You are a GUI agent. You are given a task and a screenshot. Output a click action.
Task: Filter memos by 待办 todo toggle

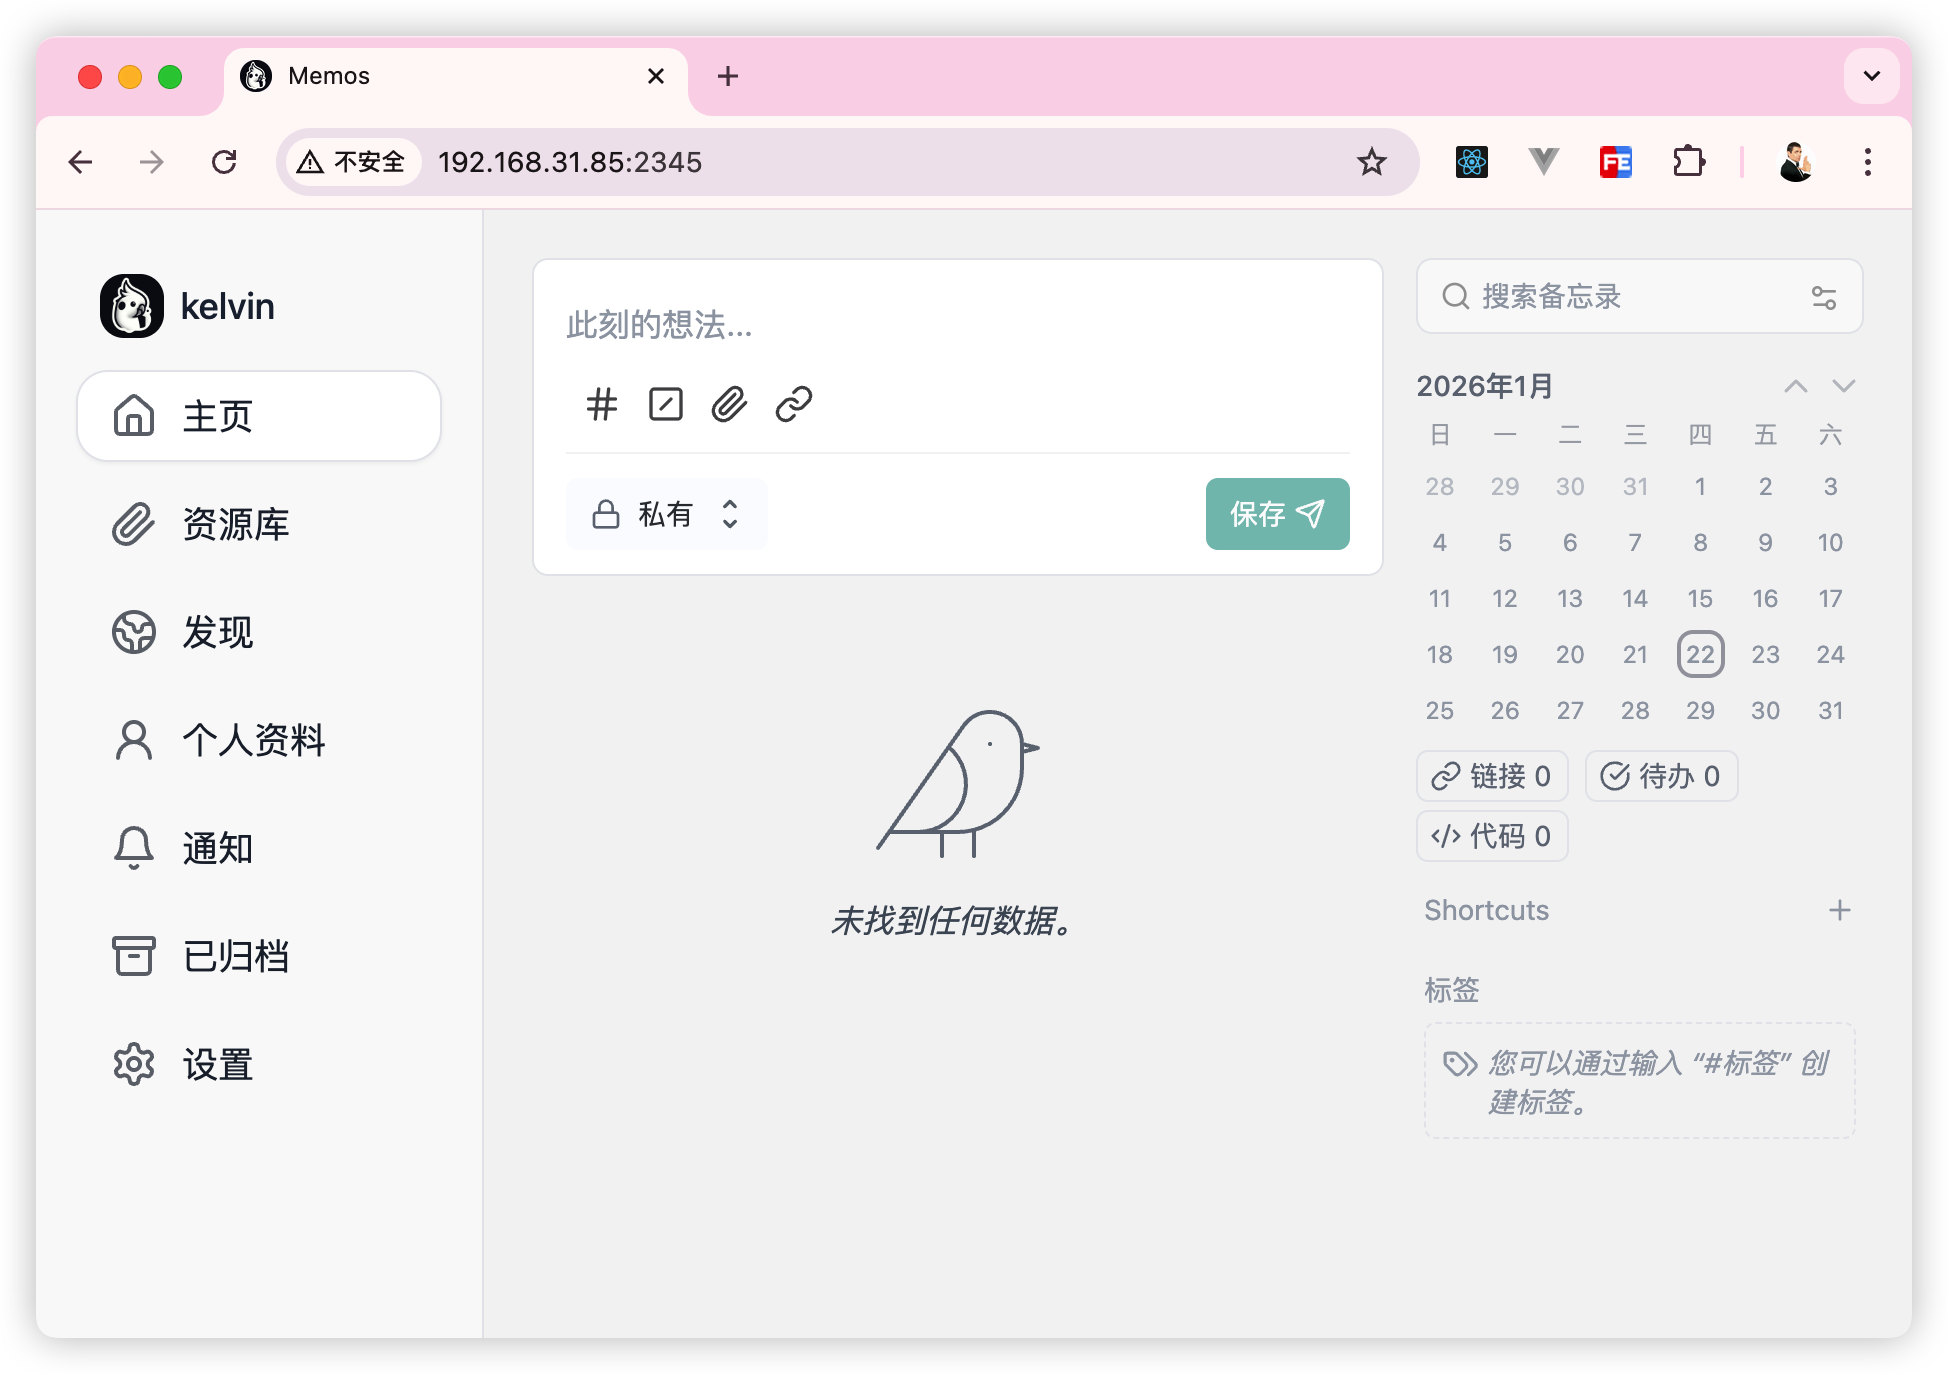(x=1661, y=776)
